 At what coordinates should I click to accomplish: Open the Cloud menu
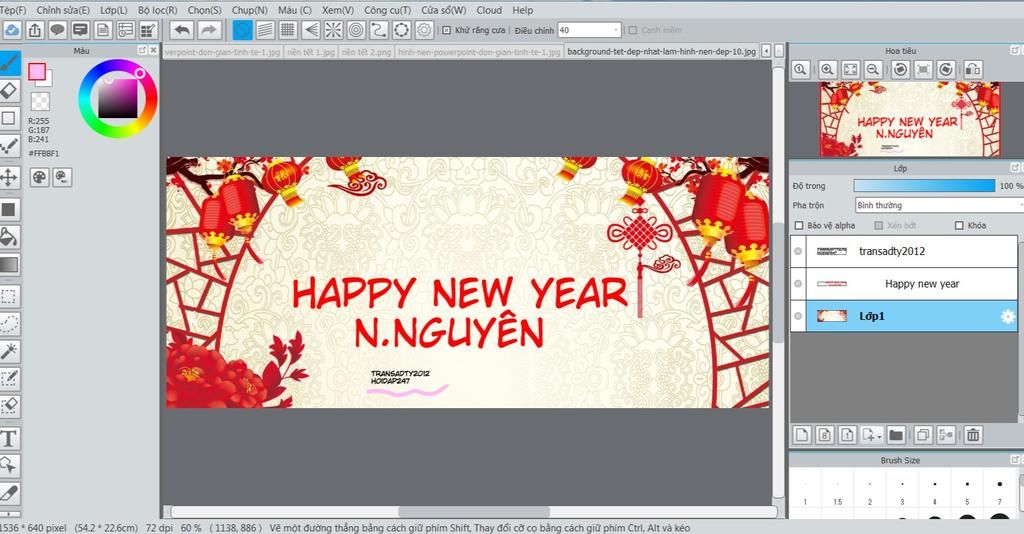489,10
